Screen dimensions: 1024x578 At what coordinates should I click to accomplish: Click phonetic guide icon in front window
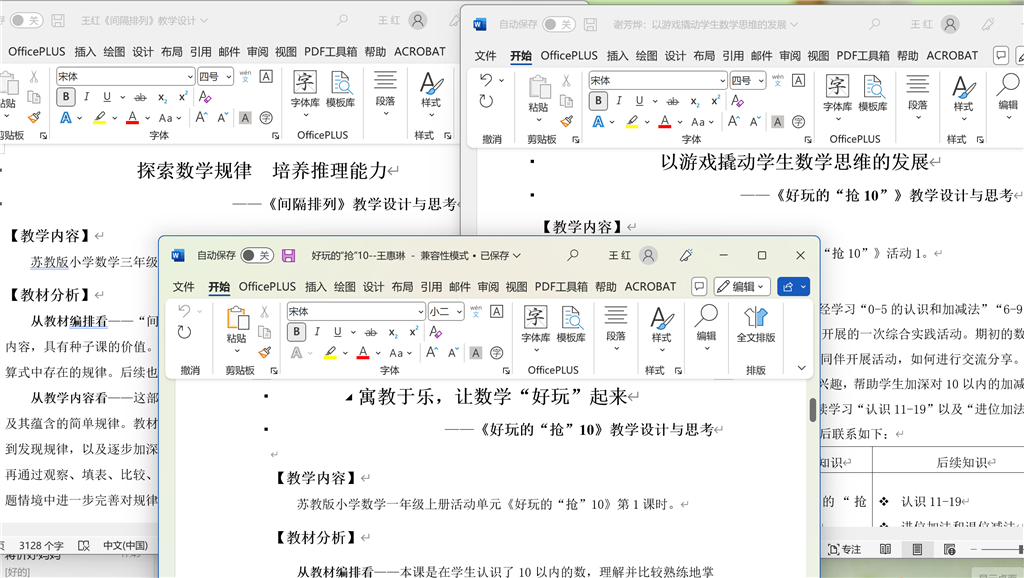tap(475, 311)
